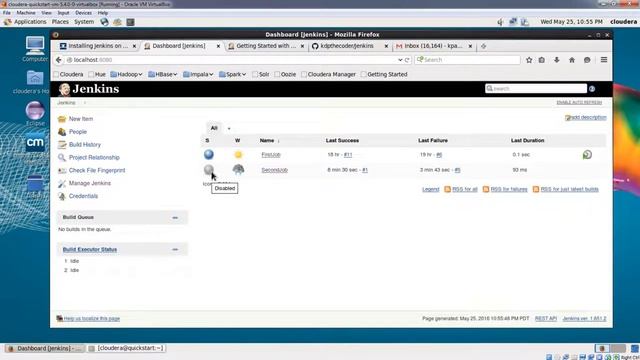Collapse the Build Queue panel
This screenshot has height=360, width=640.
pos(175,218)
